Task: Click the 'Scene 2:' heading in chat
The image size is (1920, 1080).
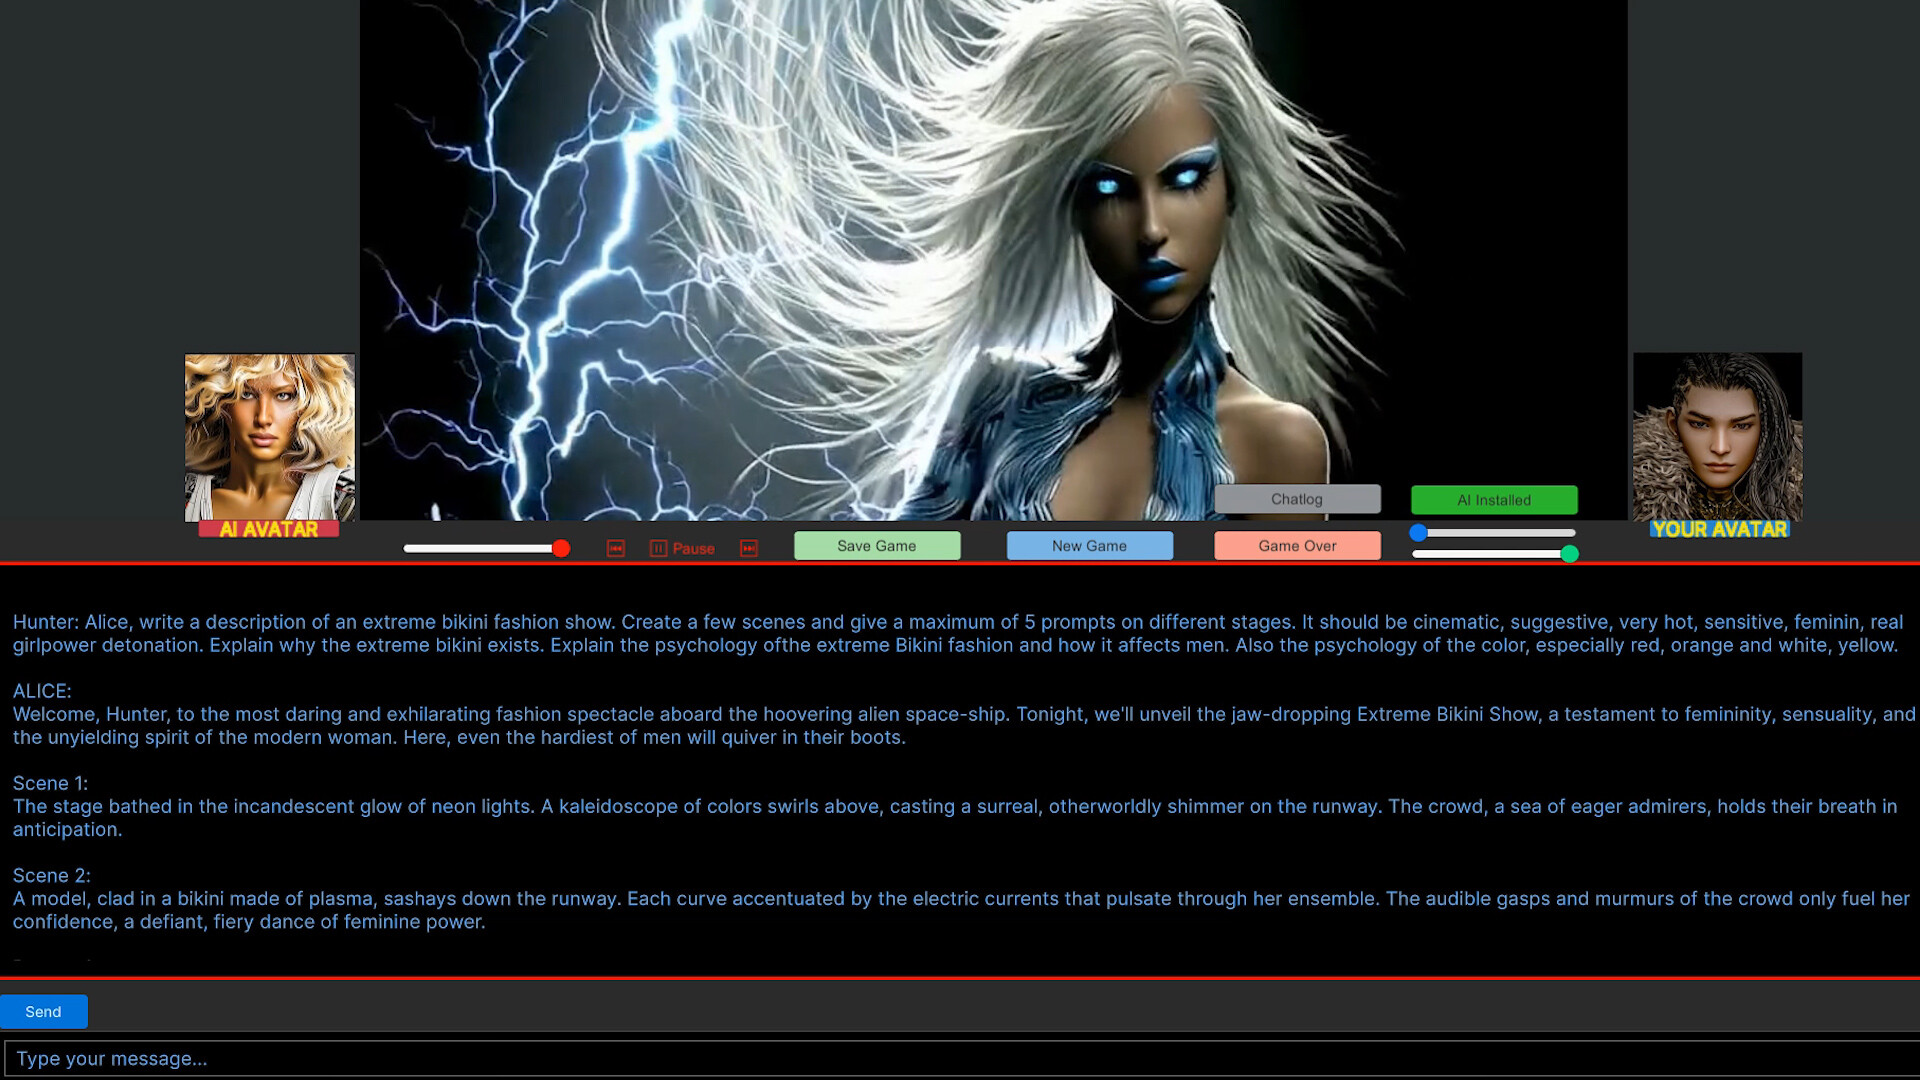Action: 52,875
